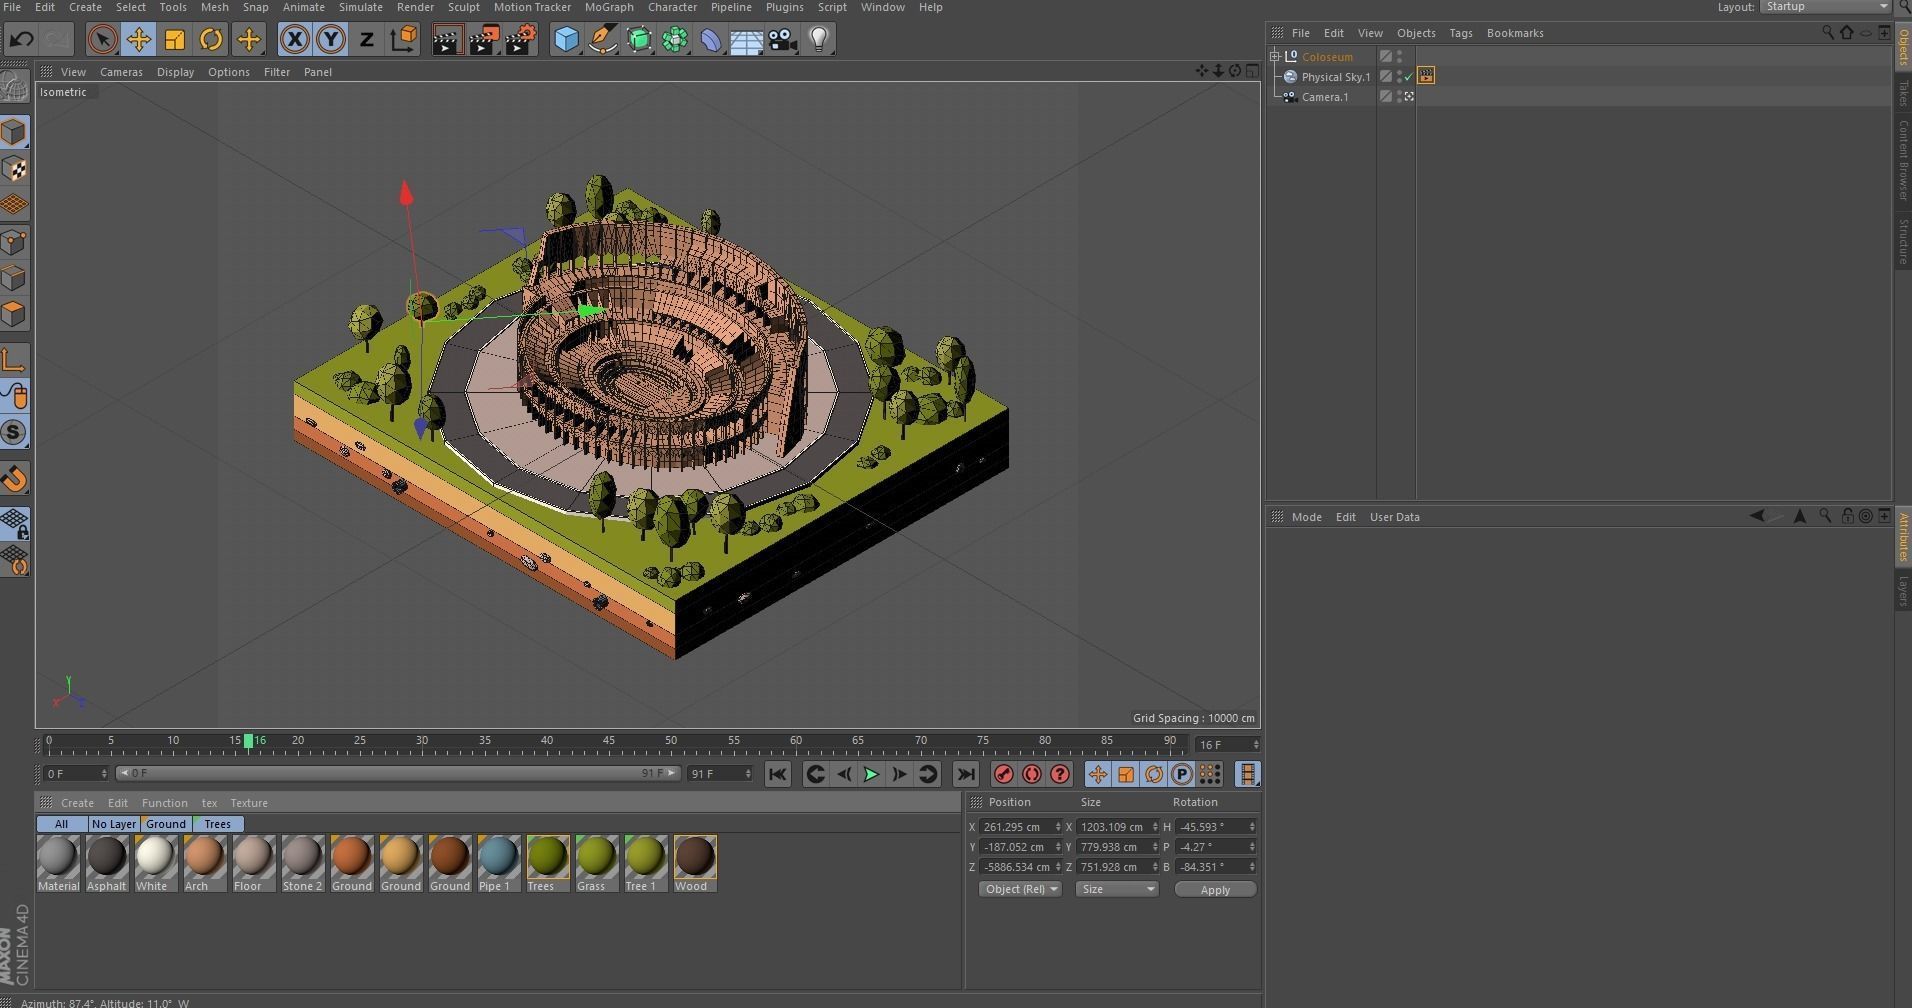Open the Size mode dropdown
This screenshot has height=1008, width=1912.
pos(1117,890)
